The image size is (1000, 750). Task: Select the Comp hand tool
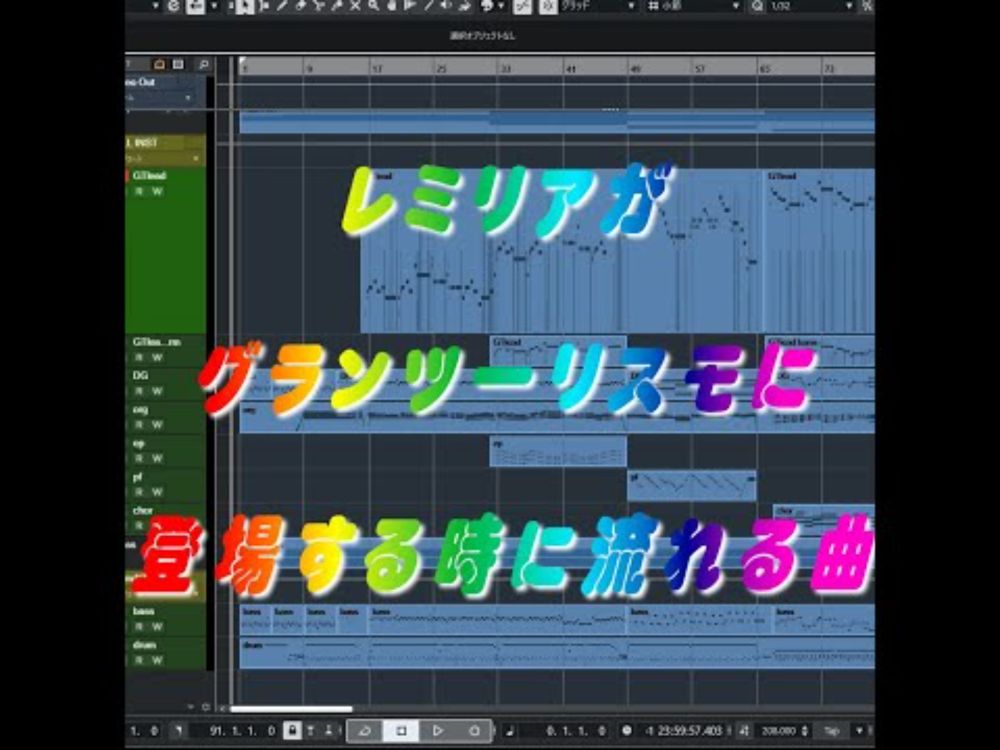tap(392, 6)
